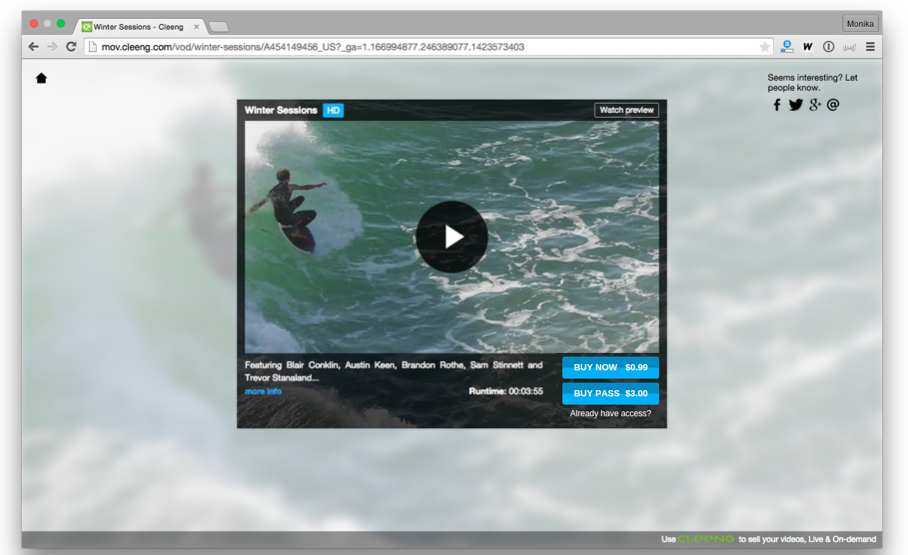Click the 'Featuring Blair Conklin' description text
This screenshot has width=908, height=555.
pos(393,371)
